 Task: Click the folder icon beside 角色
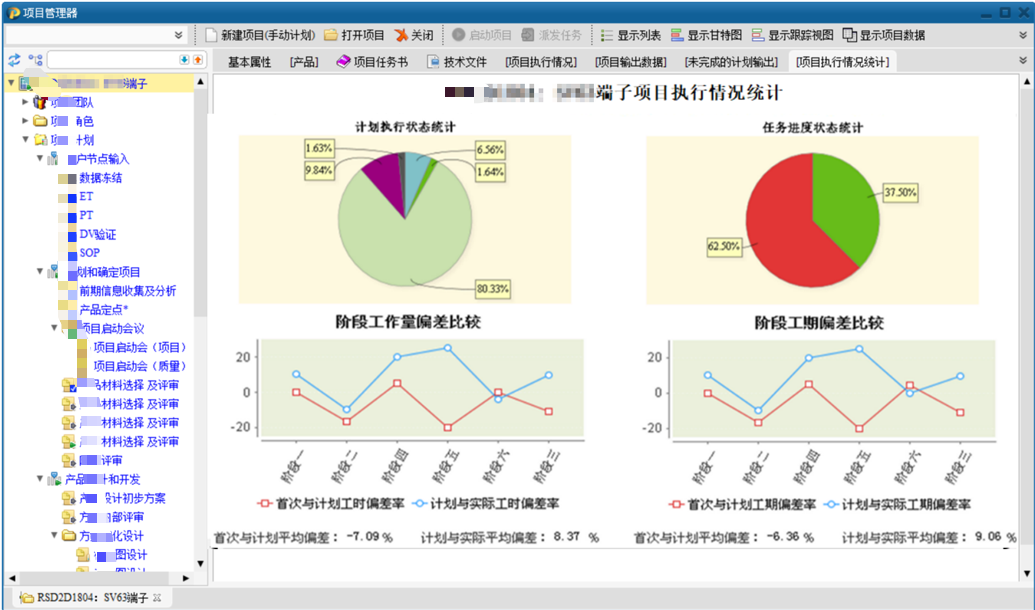pyautogui.click(x=40, y=121)
